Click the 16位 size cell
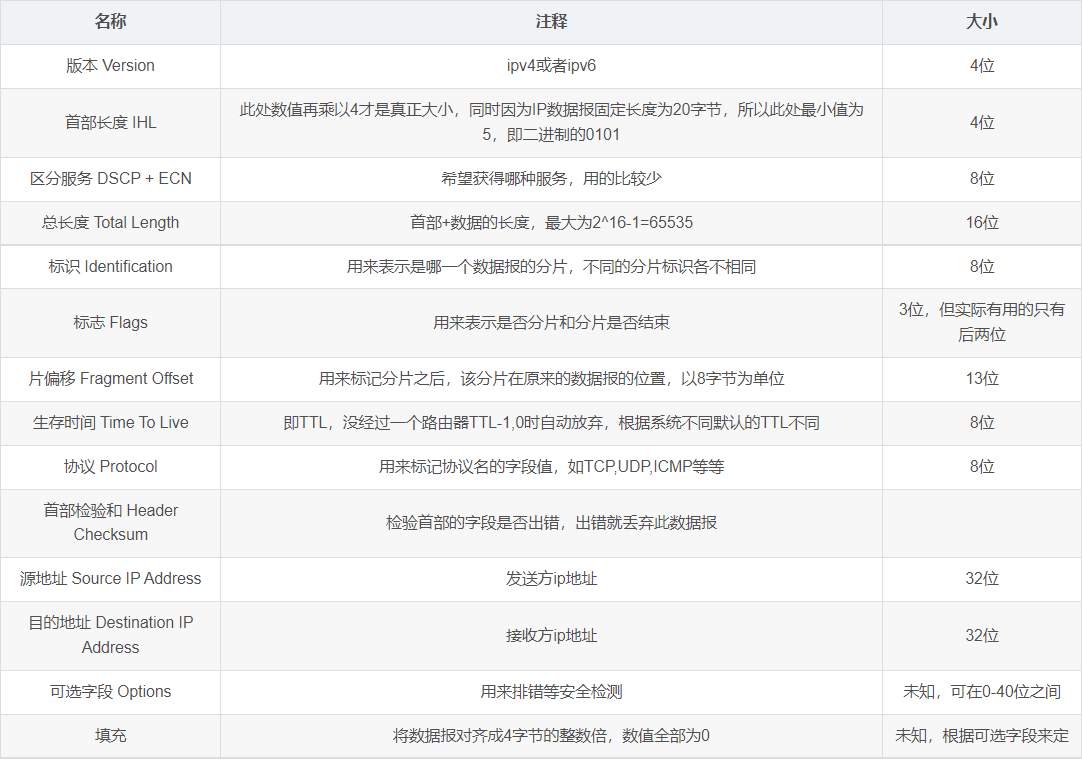The width and height of the screenshot is (1082, 759). (x=981, y=223)
